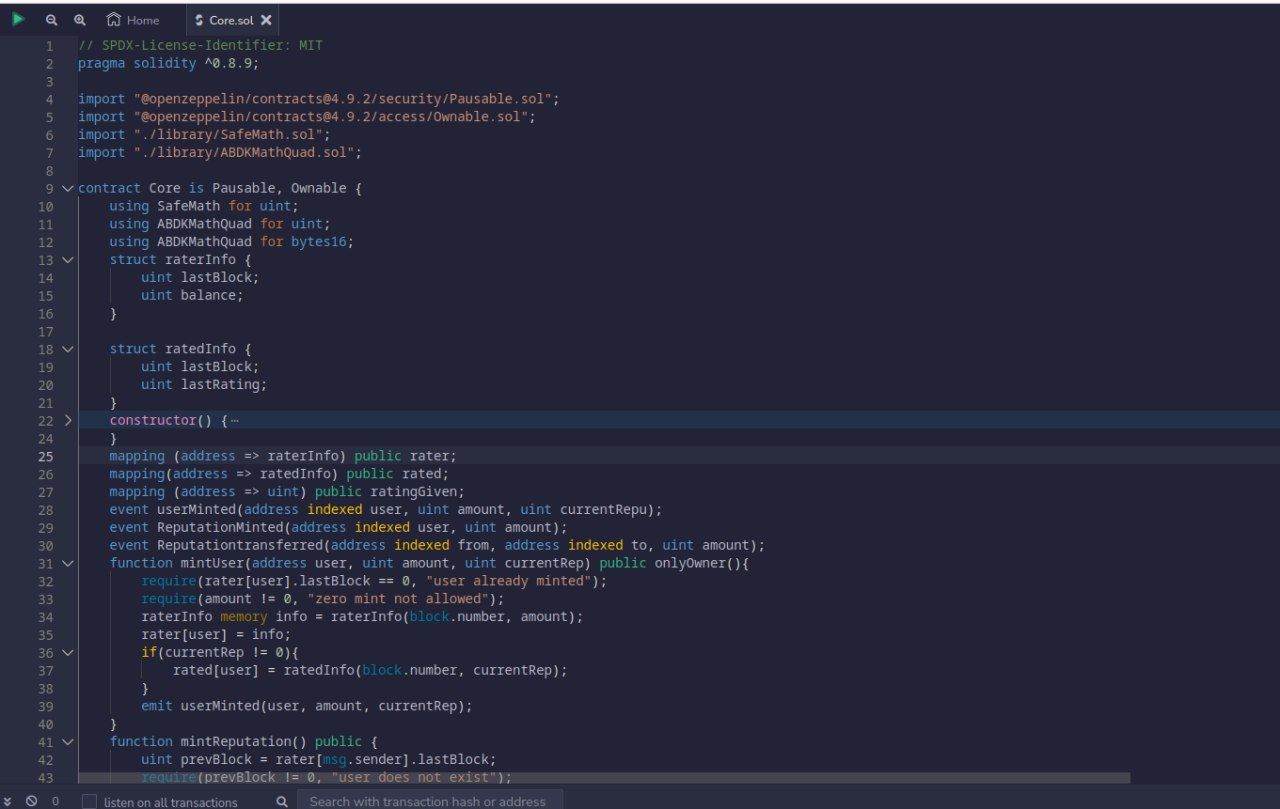Zoom in the editor font
The width and height of the screenshot is (1280, 809).
[x=80, y=20]
